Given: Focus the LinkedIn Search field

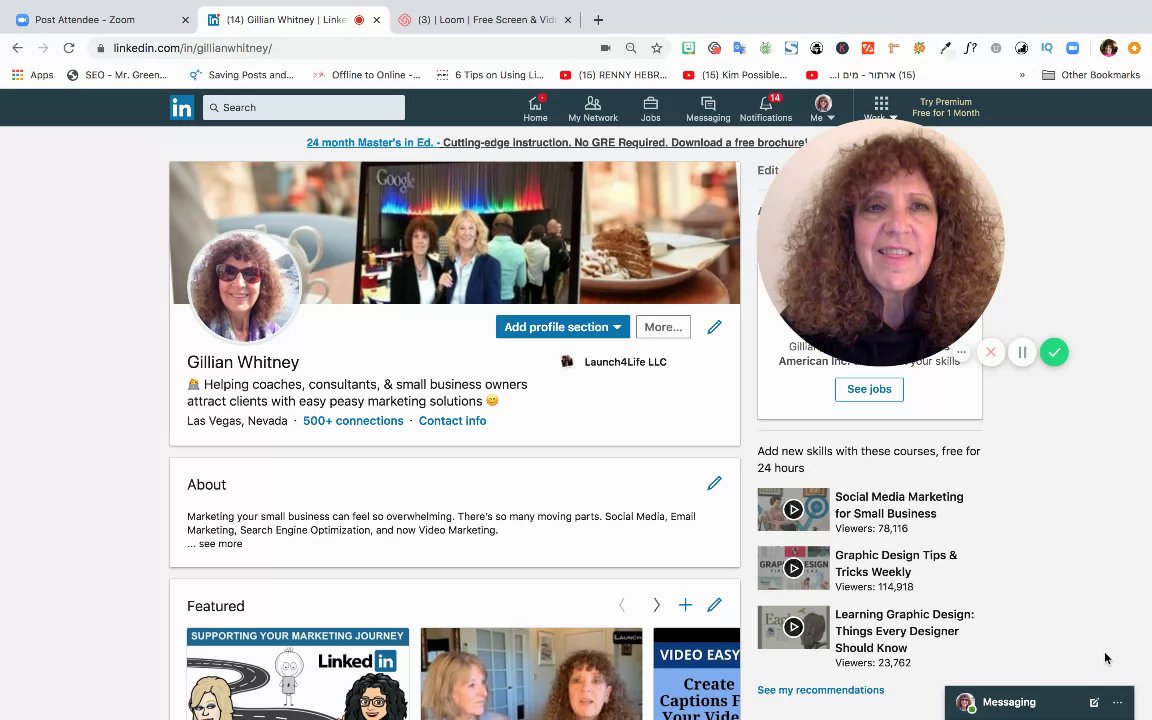Looking at the screenshot, I should 303,107.
